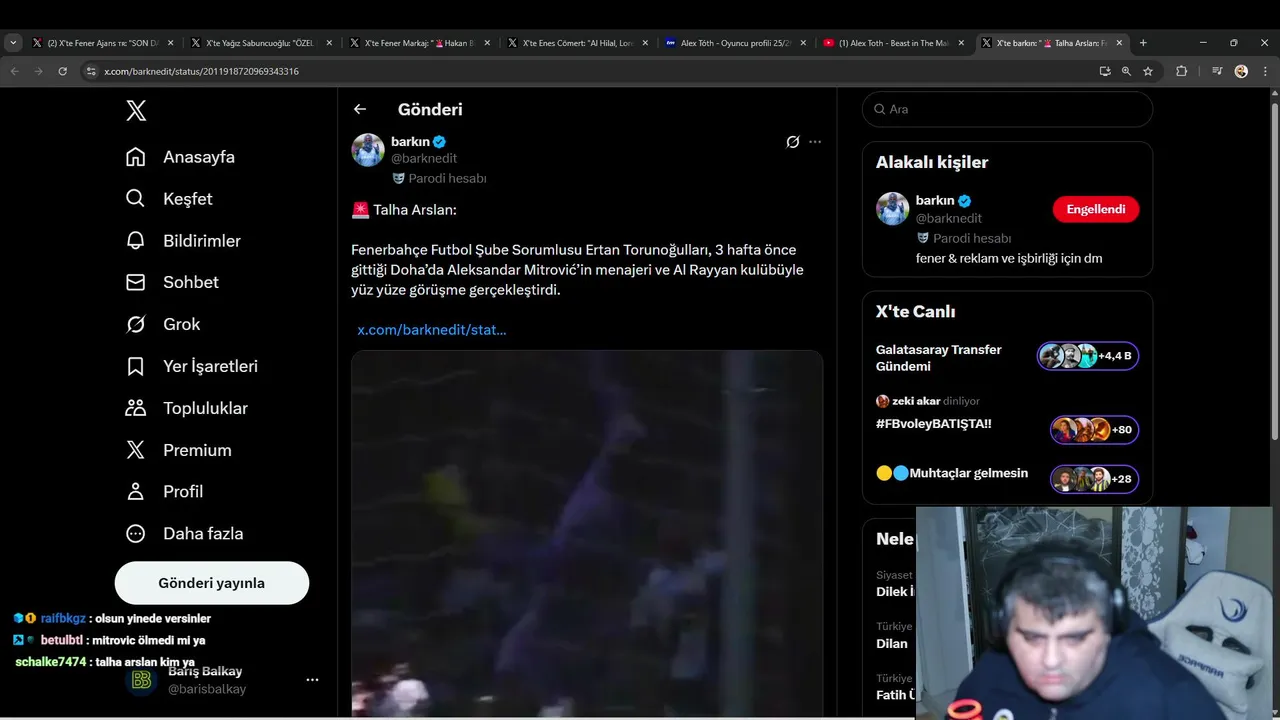This screenshot has width=1280, height=720.
Task: Click the Grok icon on post
Action: click(793, 142)
